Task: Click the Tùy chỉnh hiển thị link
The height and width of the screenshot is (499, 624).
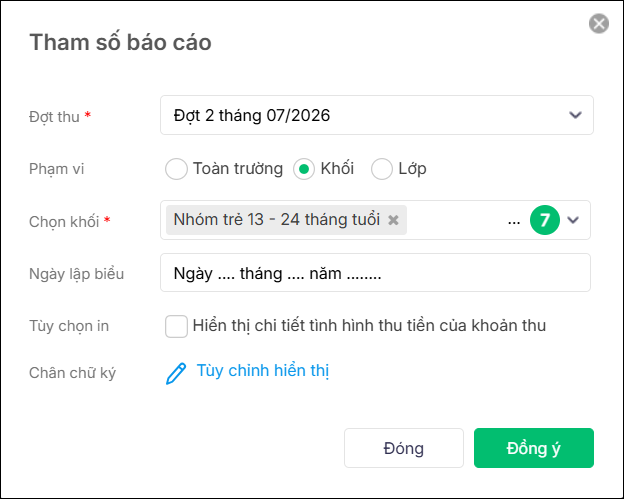Action: coord(263,370)
